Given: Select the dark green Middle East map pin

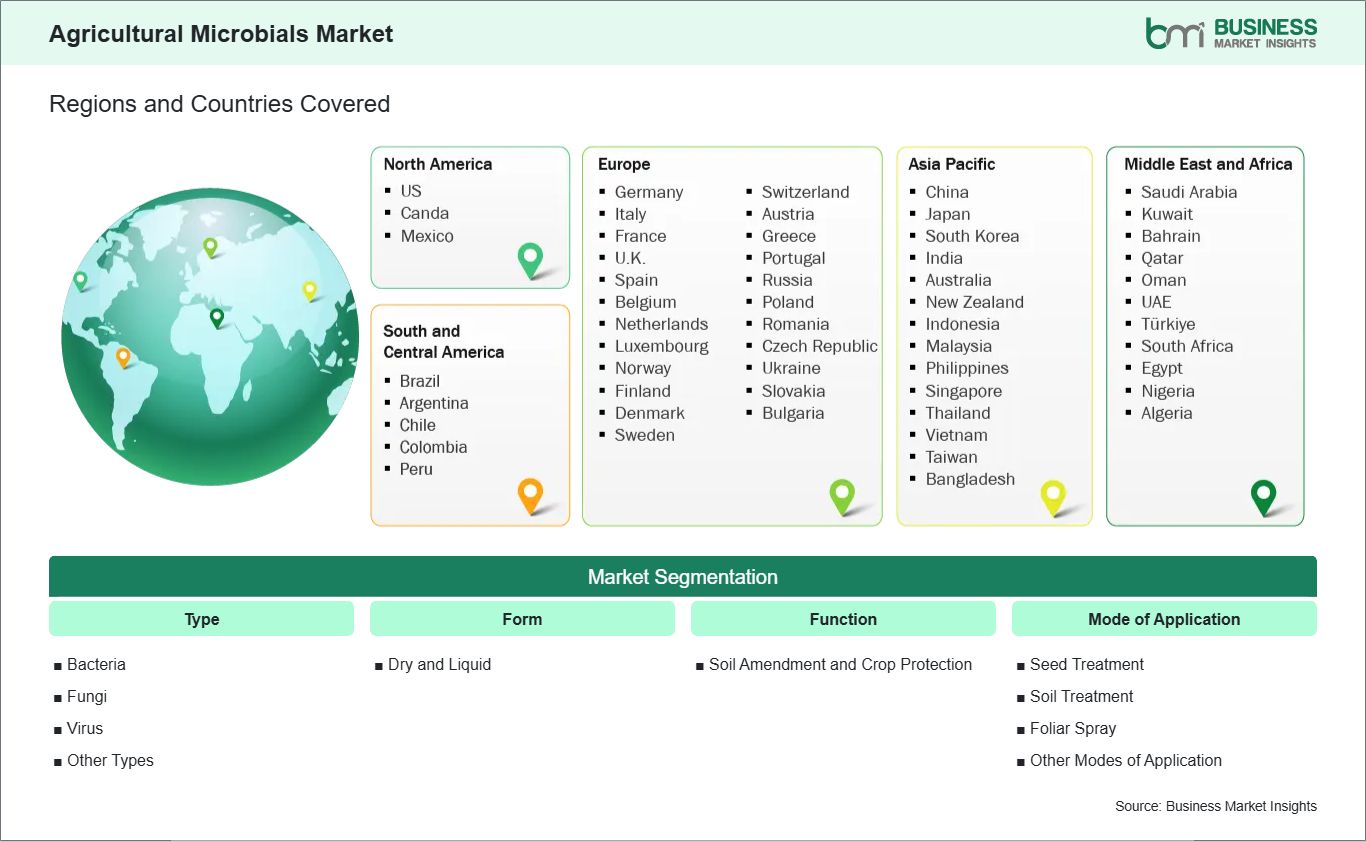Looking at the screenshot, I should tap(1263, 494).
